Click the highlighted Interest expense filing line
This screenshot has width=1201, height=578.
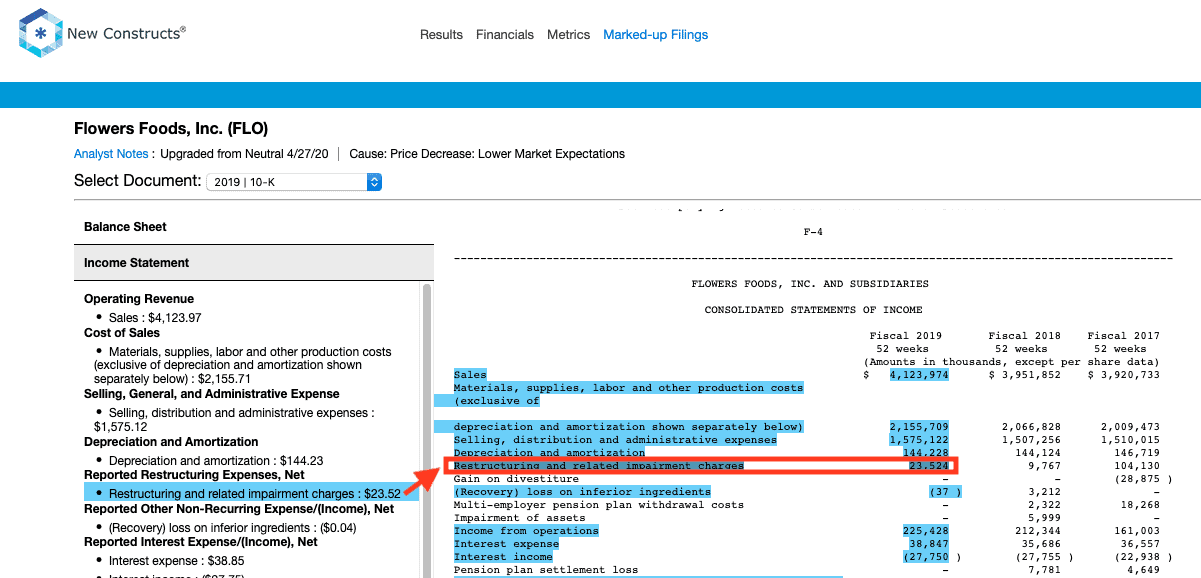click(506, 544)
